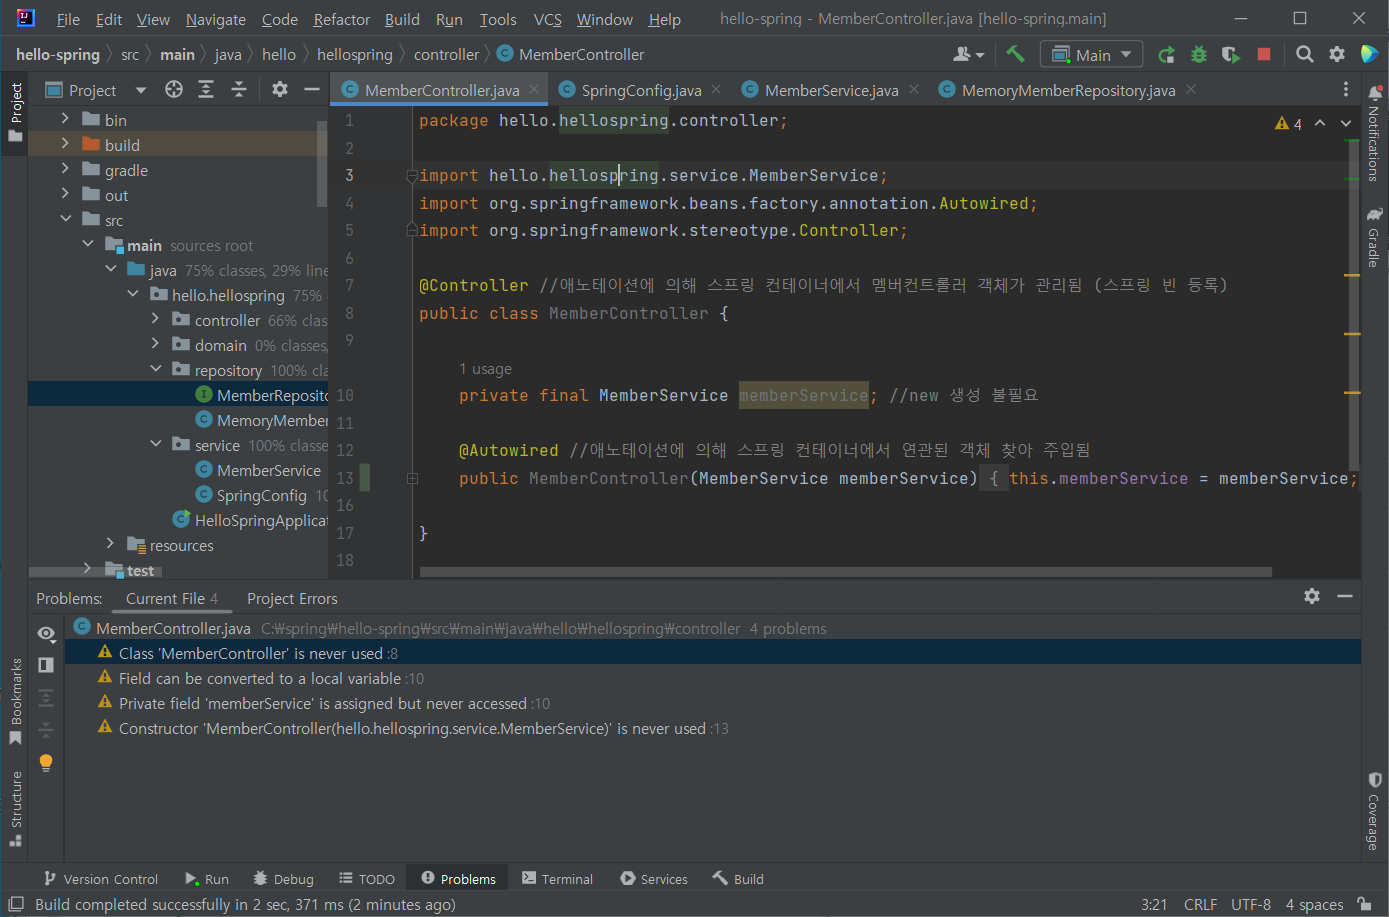Screen dimensions: 1389x917
Task: Open Problems panel settings gear
Action: click(1312, 596)
